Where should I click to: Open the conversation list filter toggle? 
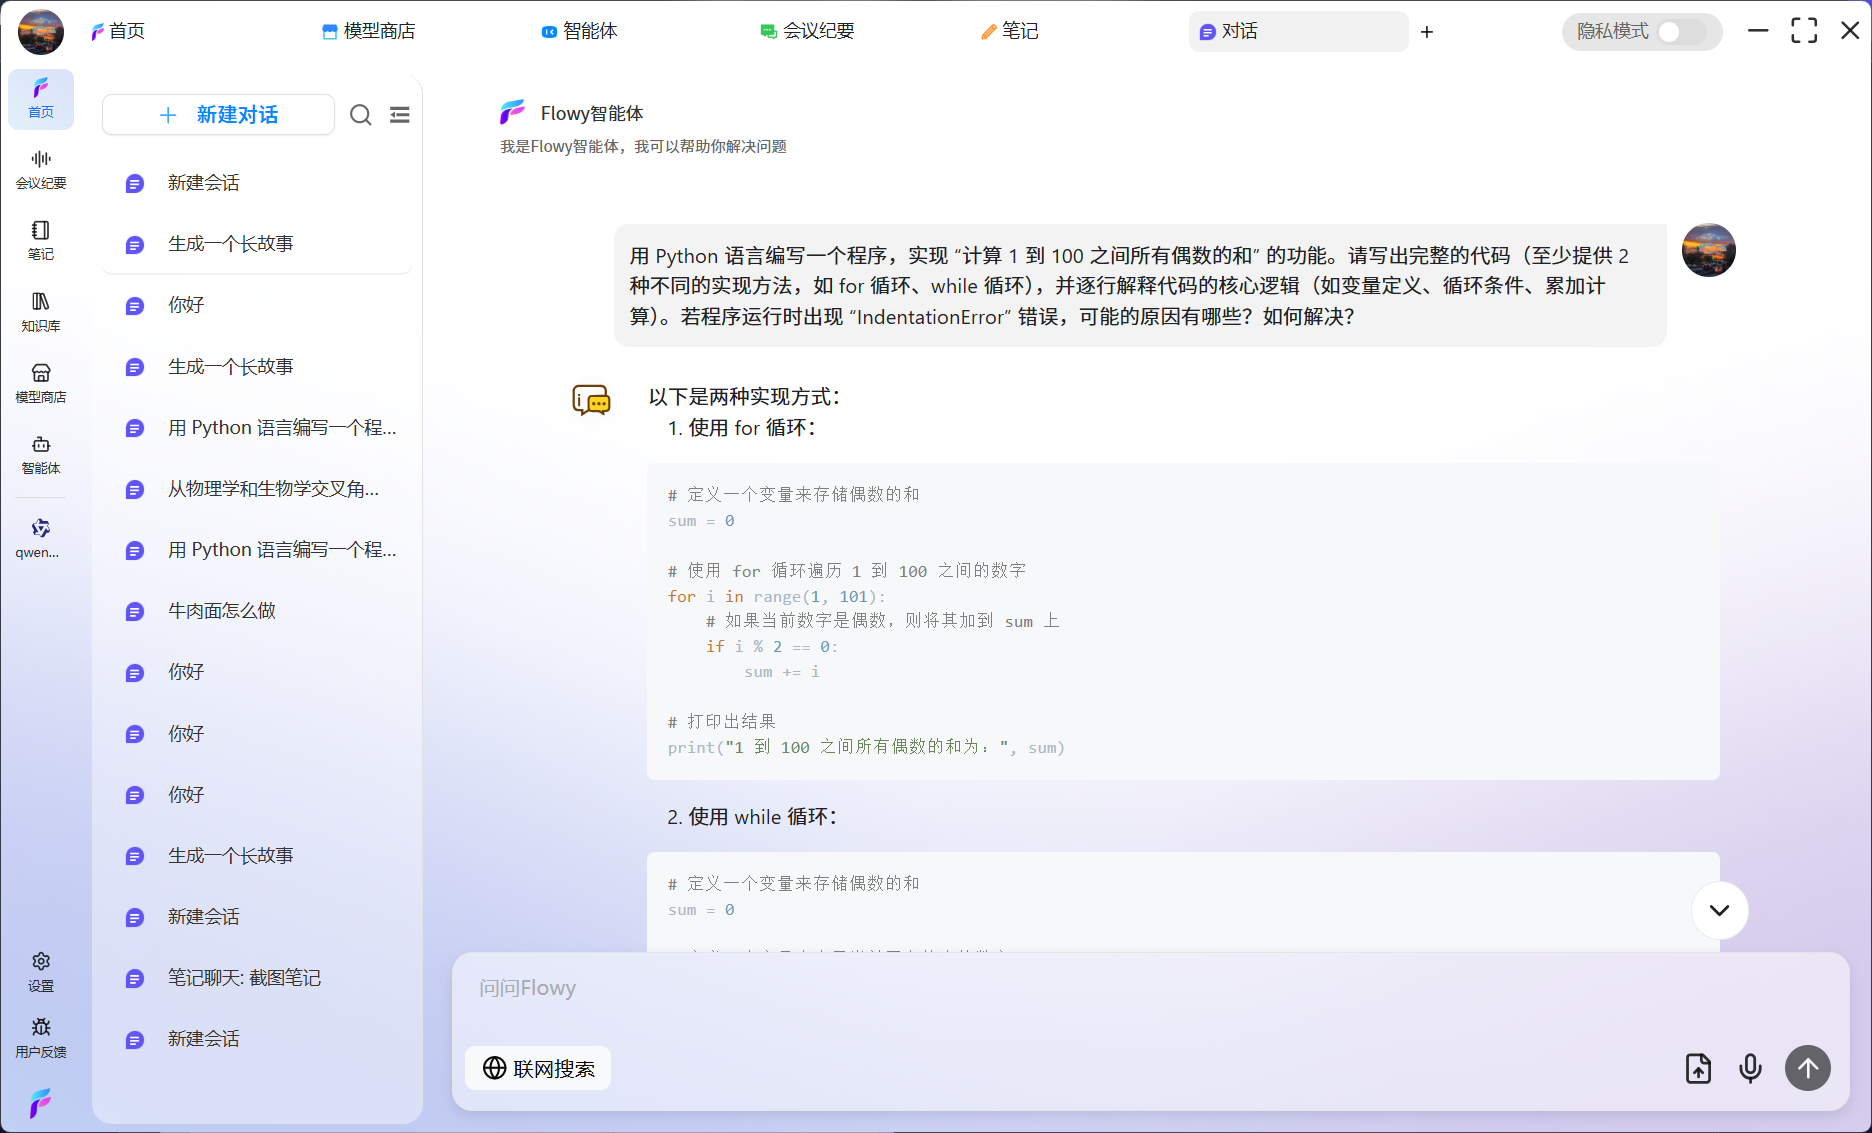tap(400, 115)
